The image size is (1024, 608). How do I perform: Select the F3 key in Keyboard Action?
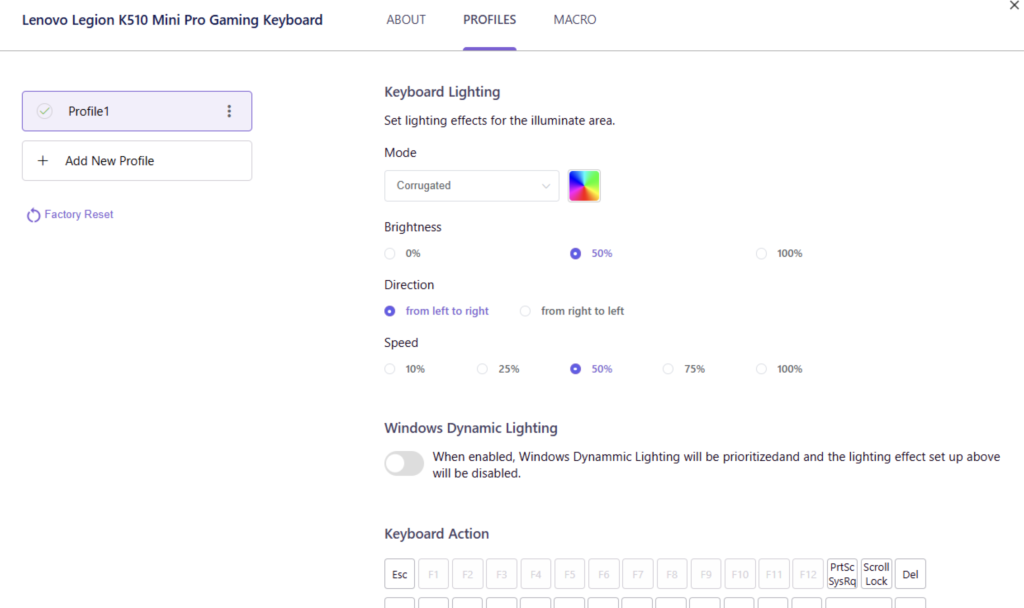click(502, 574)
